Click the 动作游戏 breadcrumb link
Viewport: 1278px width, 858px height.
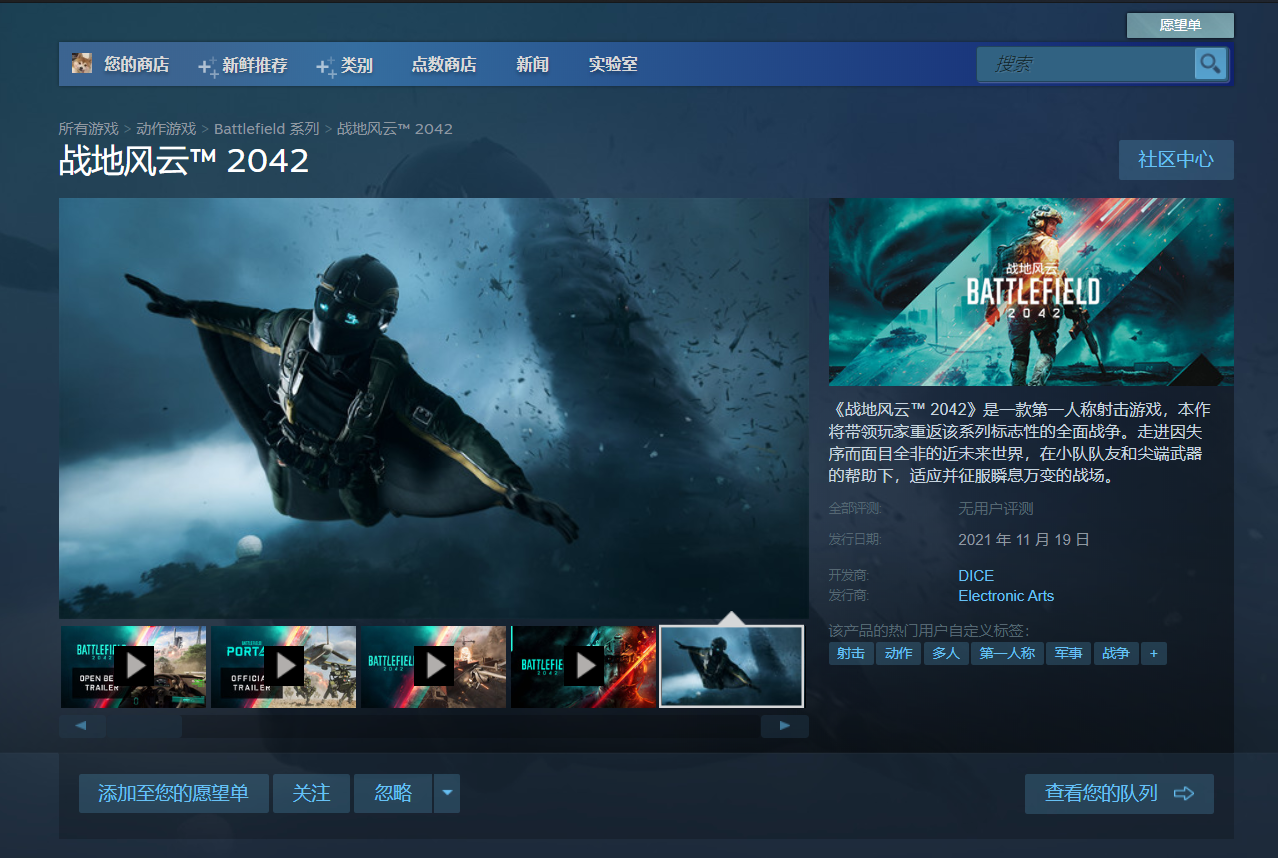pyautogui.click(x=166, y=129)
